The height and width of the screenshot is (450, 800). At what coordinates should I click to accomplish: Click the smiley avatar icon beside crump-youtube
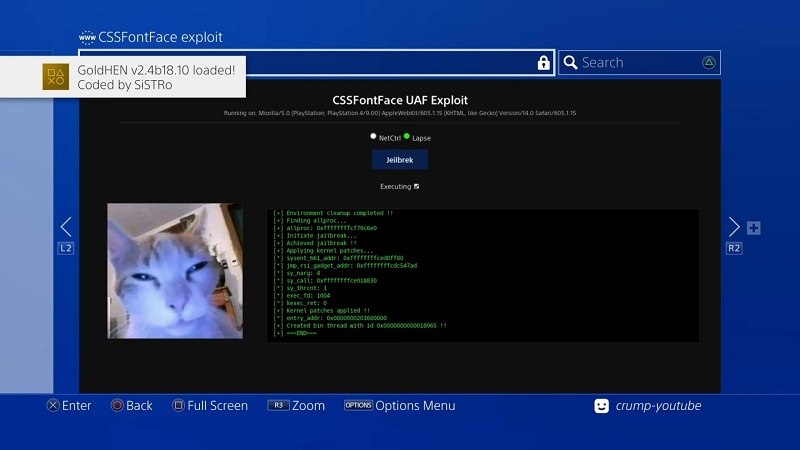pos(602,406)
